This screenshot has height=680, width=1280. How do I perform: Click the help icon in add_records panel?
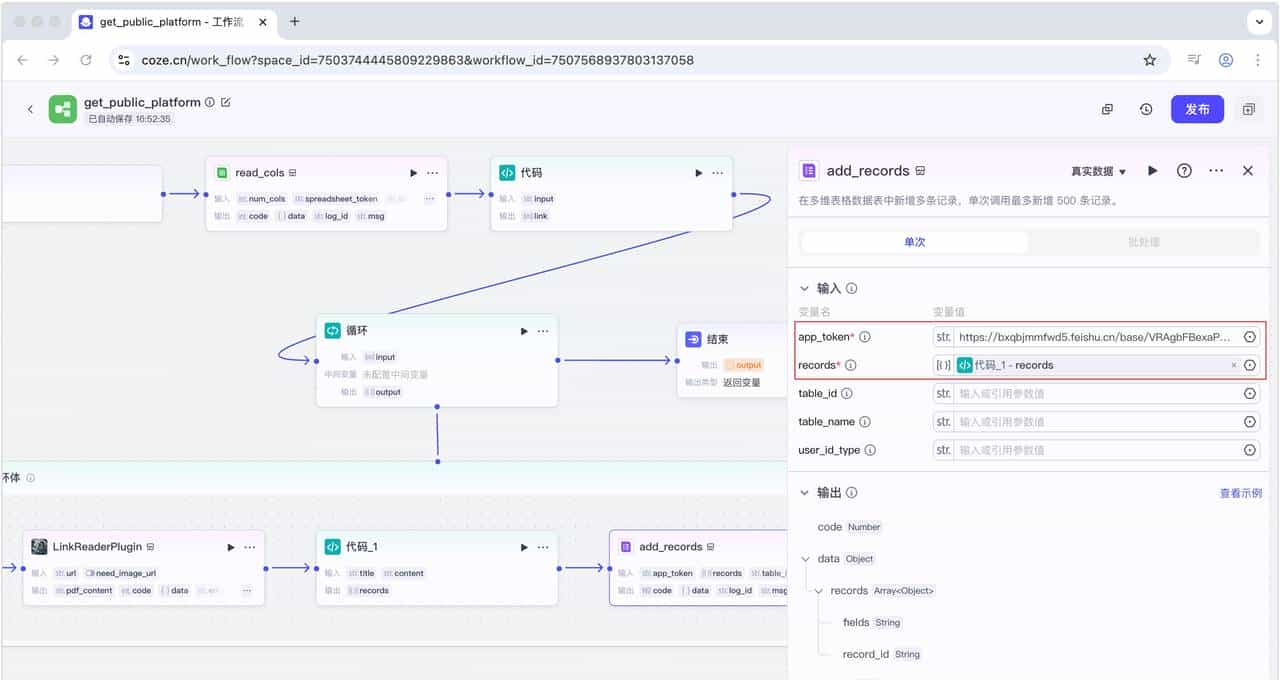coord(1184,171)
